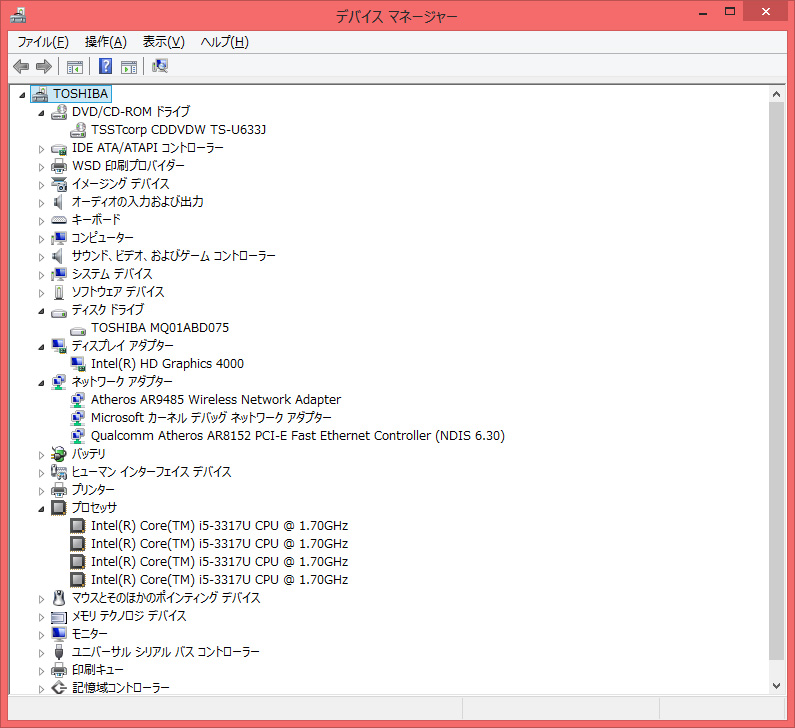Expand the キーボード category

(x=41, y=220)
